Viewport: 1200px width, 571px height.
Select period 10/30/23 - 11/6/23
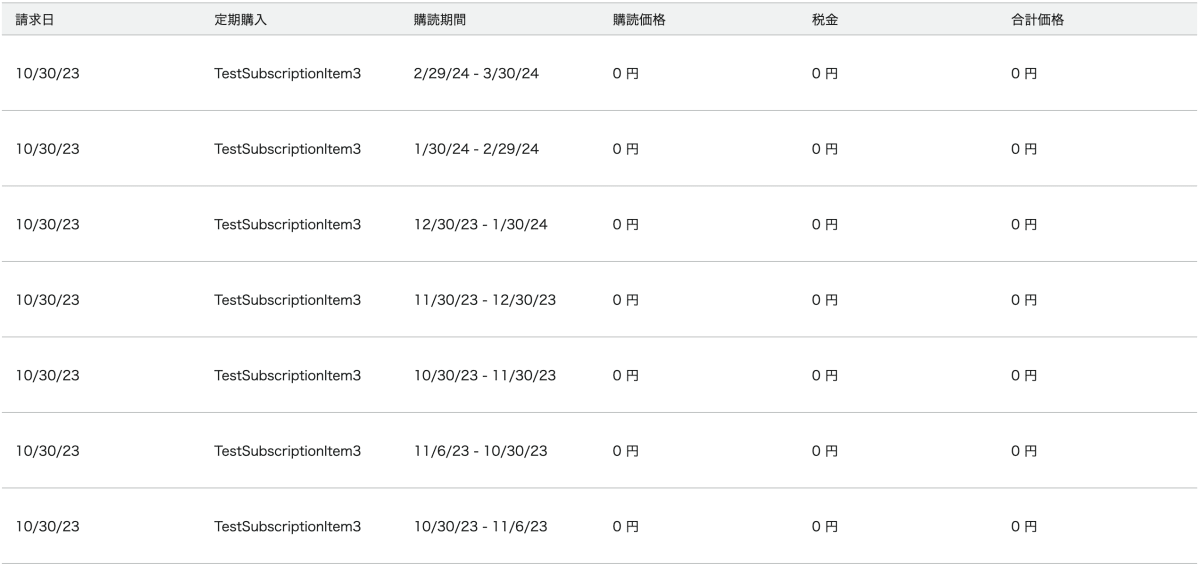tap(480, 526)
